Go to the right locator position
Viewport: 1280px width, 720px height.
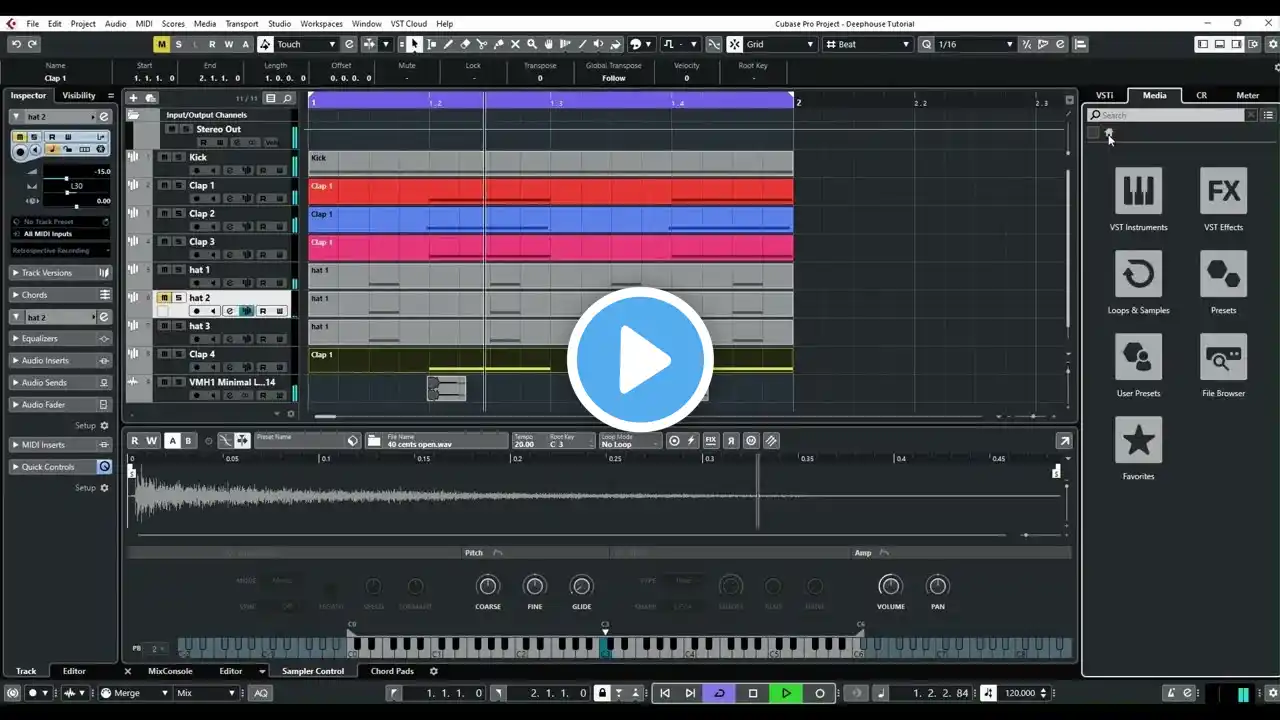click(690, 693)
